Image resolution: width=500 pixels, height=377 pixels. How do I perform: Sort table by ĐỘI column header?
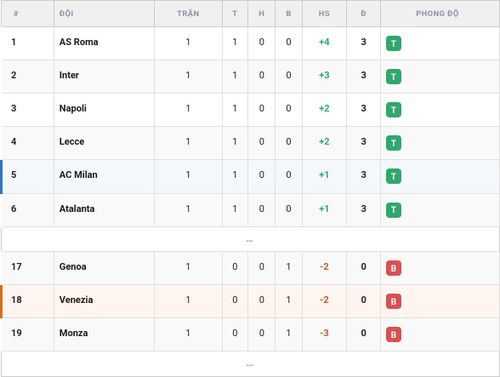pos(66,13)
